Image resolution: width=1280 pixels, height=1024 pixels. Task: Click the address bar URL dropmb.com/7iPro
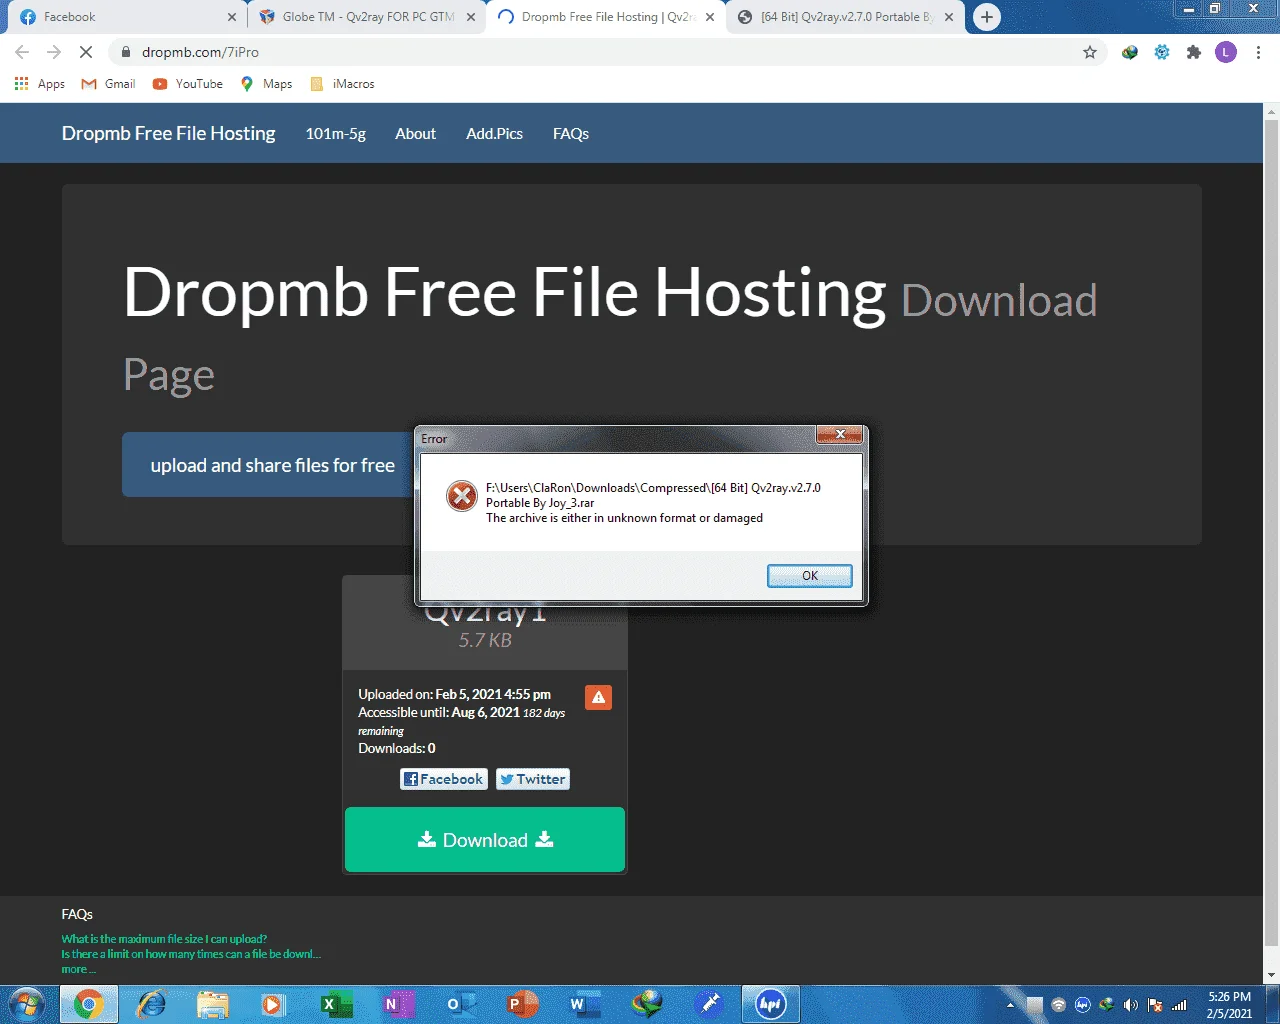(200, 52)
